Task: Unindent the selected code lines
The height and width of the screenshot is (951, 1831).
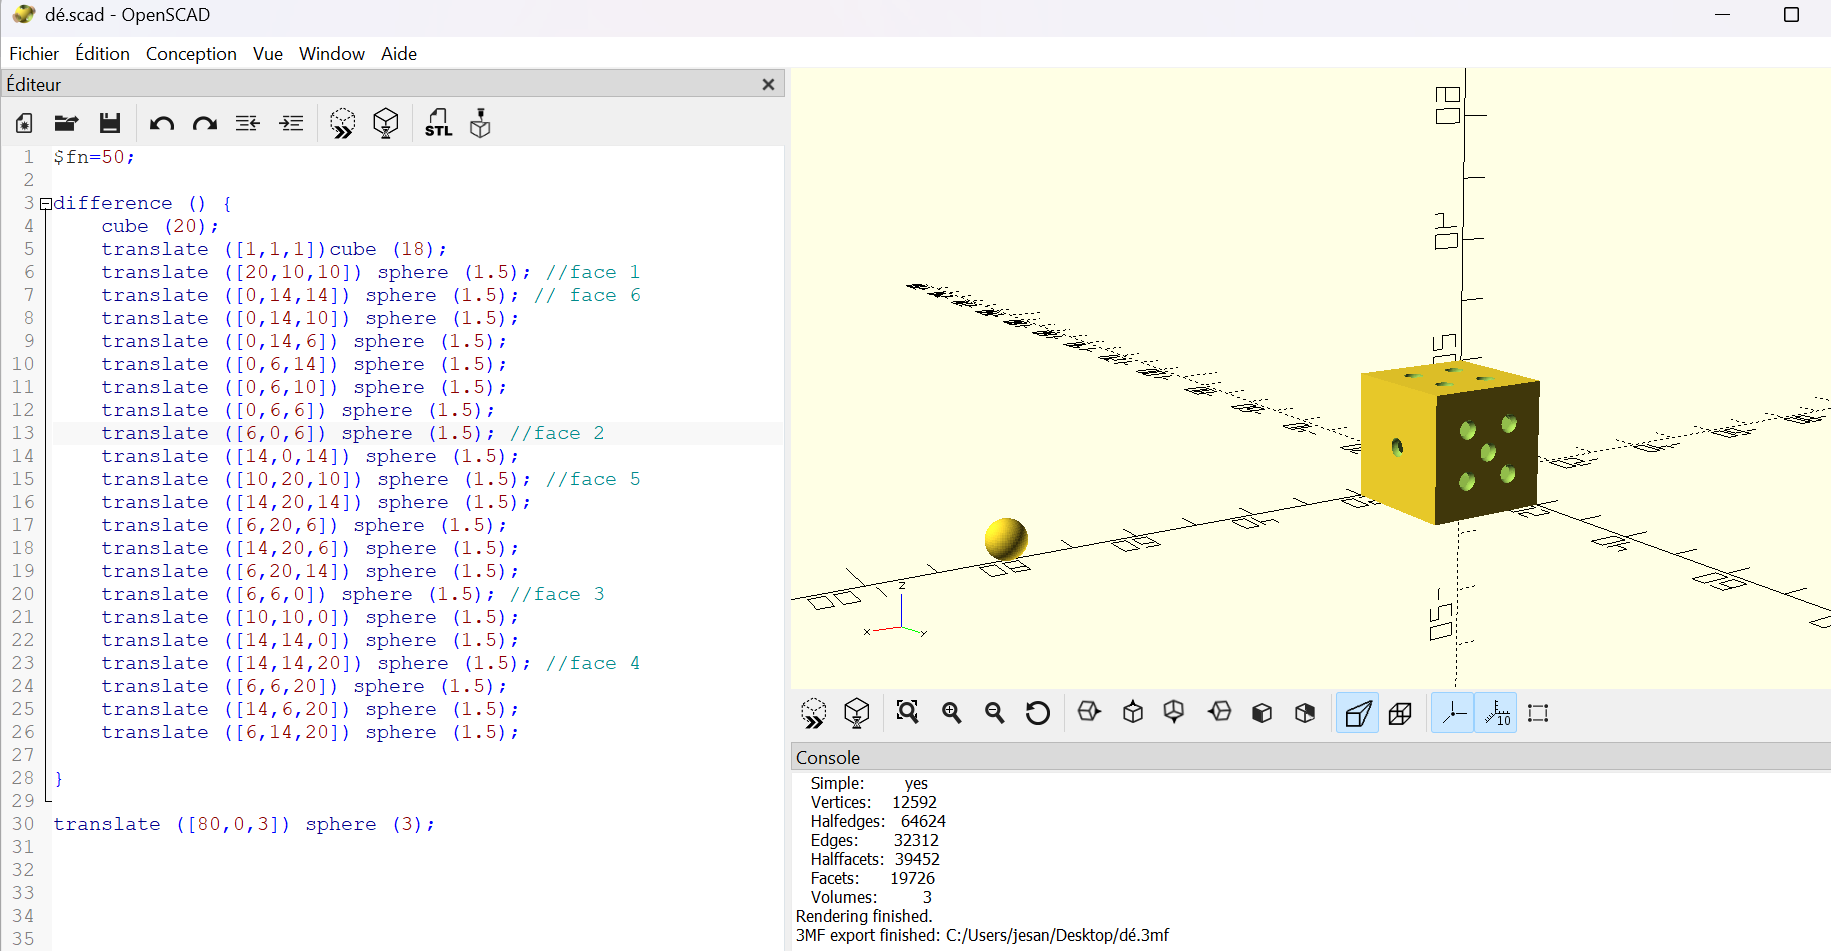Action: click(247, 123)
